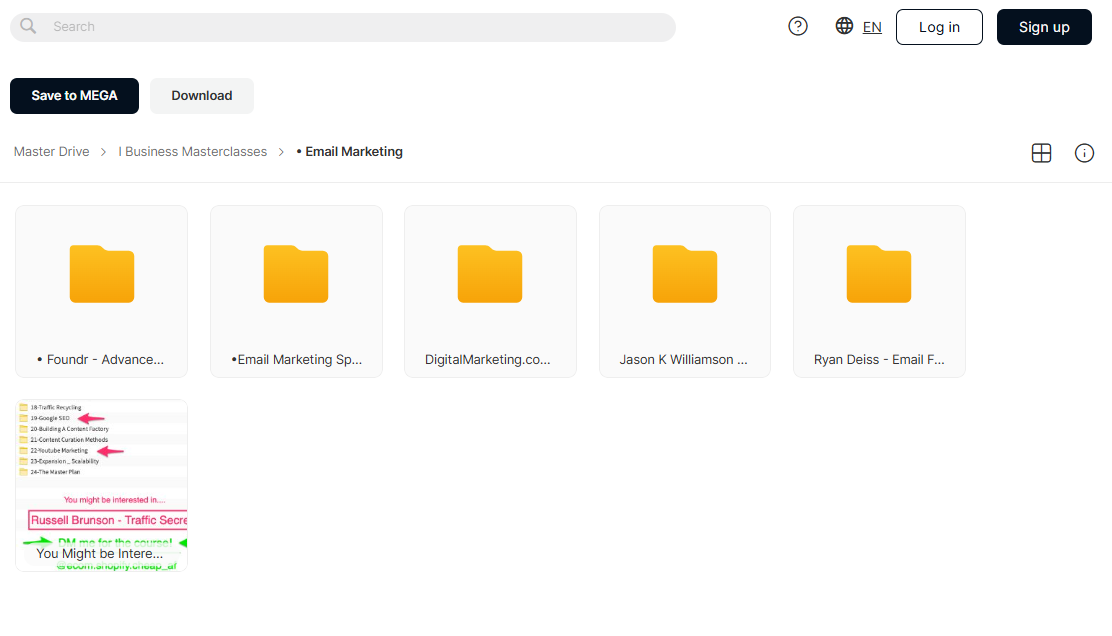Viewport: 1112px width, 636px height.
Task: Click the Log in button
Action: pos(939,27)
